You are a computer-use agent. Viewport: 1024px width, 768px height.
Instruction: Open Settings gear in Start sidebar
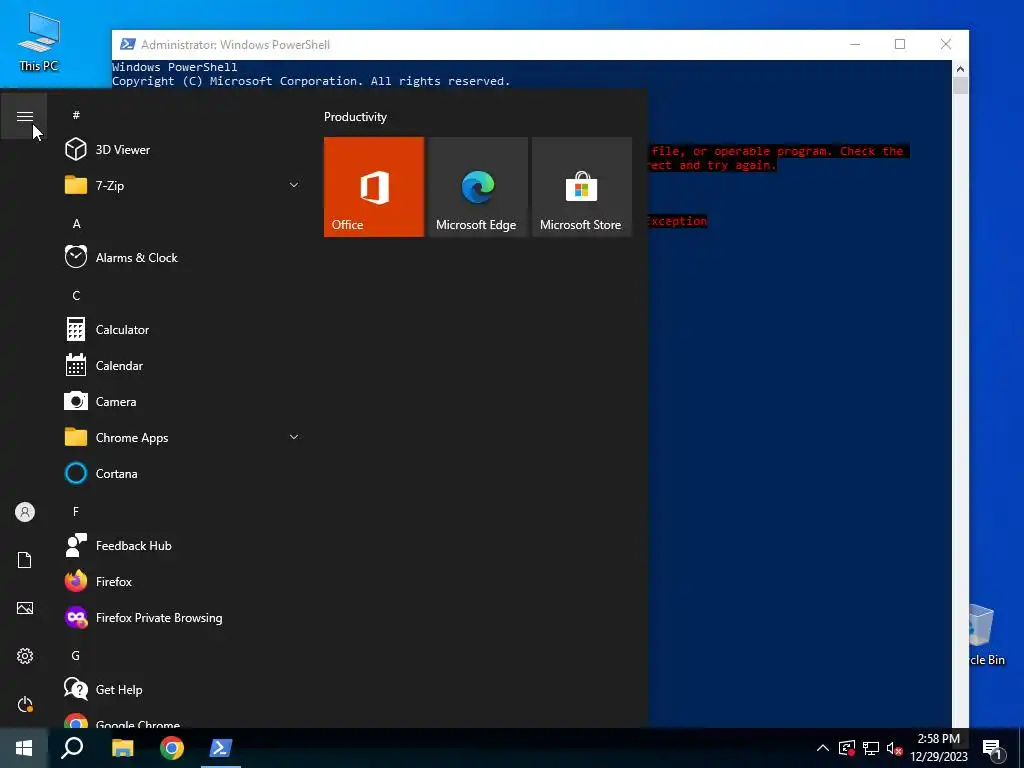point(25,656)
